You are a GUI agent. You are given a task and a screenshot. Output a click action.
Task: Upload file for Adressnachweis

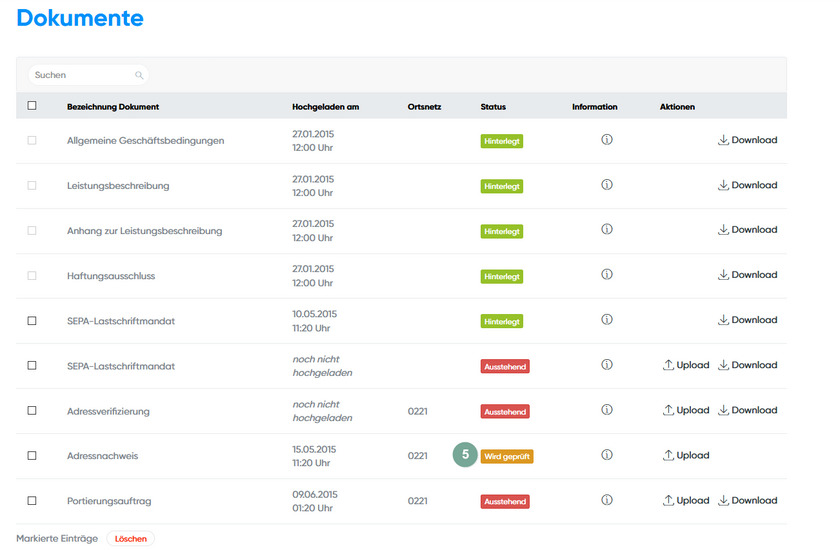(686, 455)
